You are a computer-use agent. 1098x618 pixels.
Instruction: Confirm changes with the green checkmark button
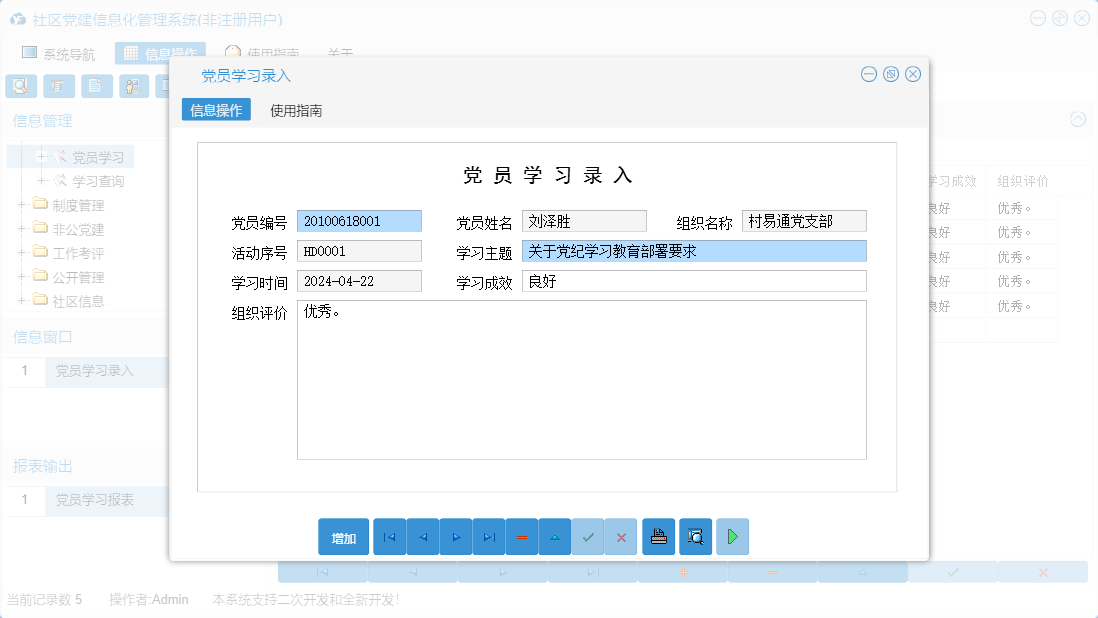click(x=588, y=537)
